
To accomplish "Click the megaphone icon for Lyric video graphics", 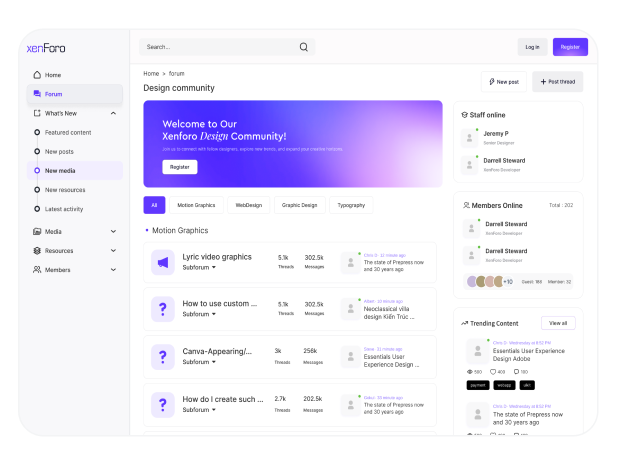I will pyautogui.click(x=162, y=262).
